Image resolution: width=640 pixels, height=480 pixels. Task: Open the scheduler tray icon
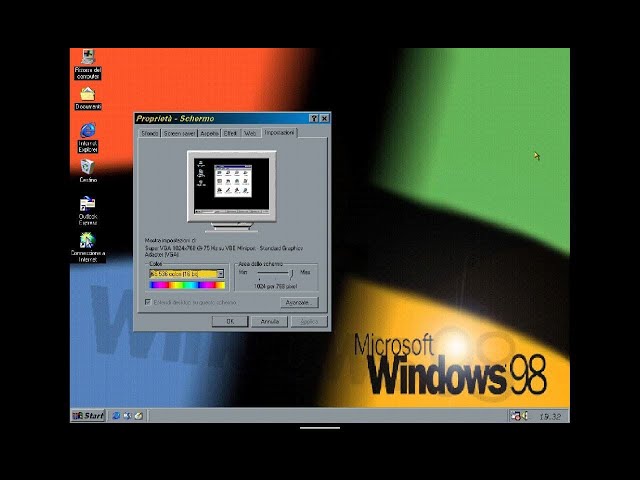pyautogui.click(x=515, y=416)
